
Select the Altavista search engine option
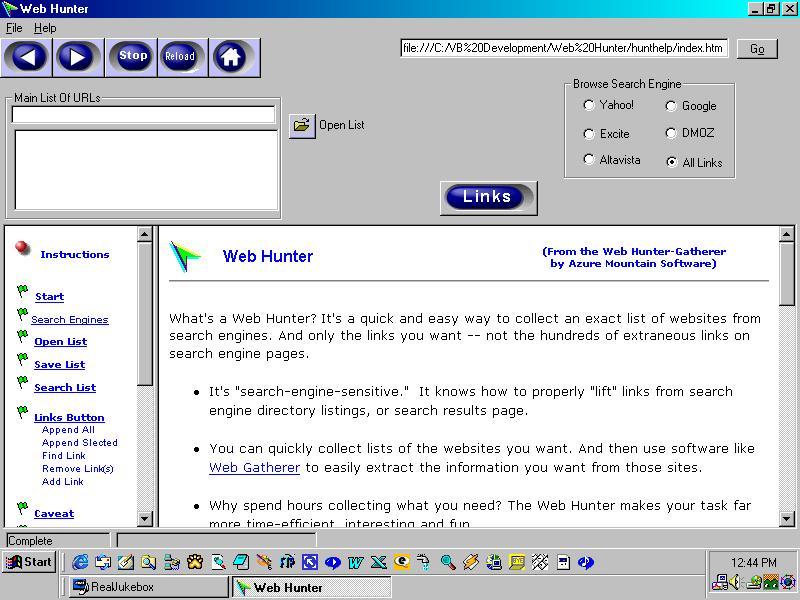tap(589, 160)
